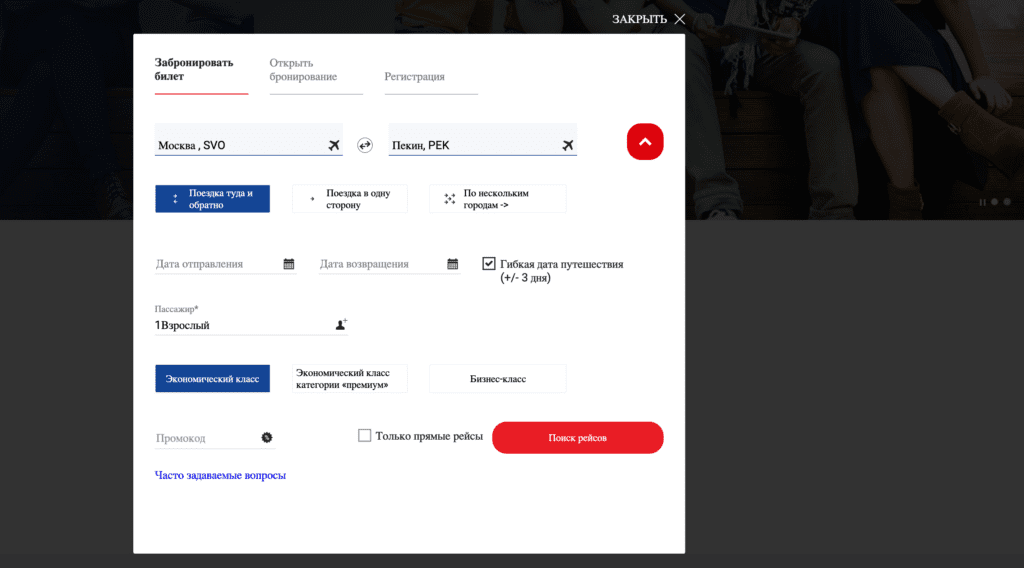Pause the background carousel slideshow
1024x568 pixels.
click(x=982, y=202)
